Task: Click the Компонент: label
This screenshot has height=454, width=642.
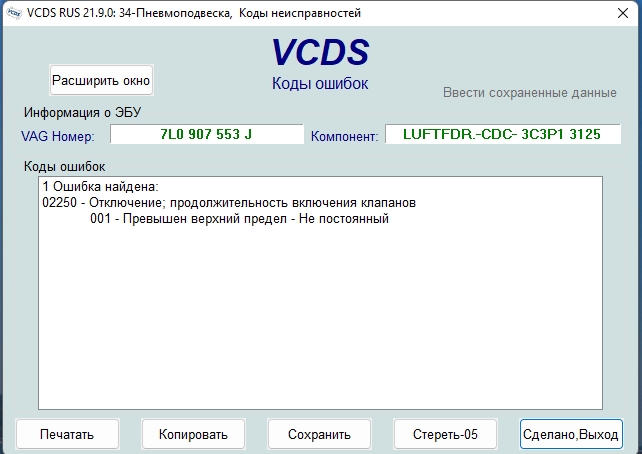Action: (344, 136)
